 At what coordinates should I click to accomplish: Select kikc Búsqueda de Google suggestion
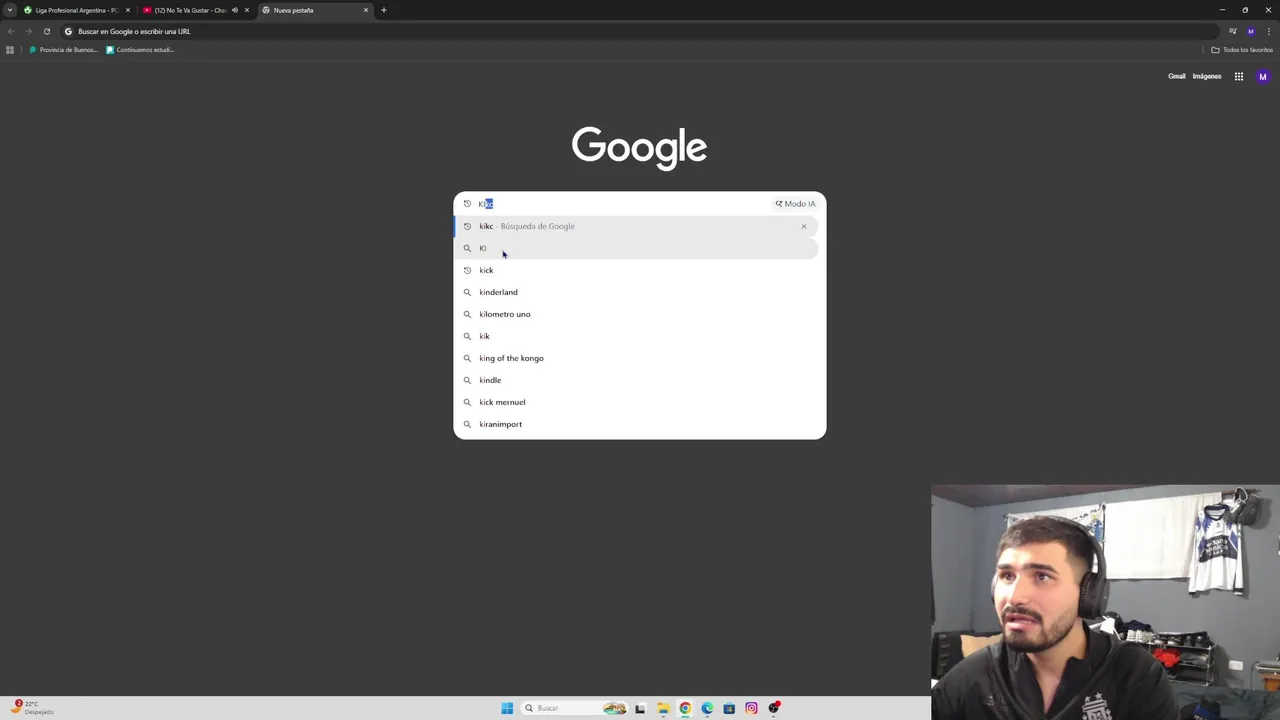click(x=636, y=226)
